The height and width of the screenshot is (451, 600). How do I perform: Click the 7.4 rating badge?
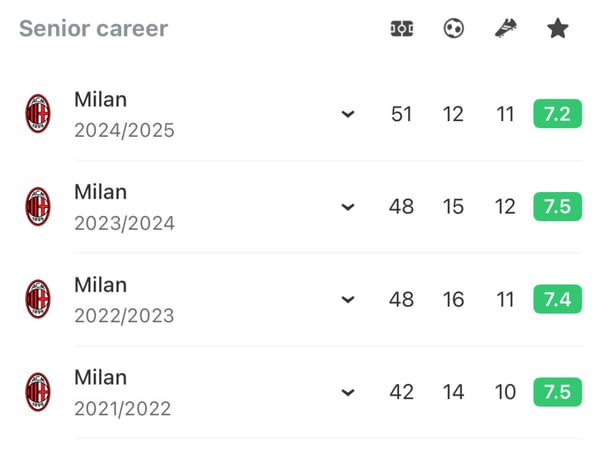pos(558,299)
